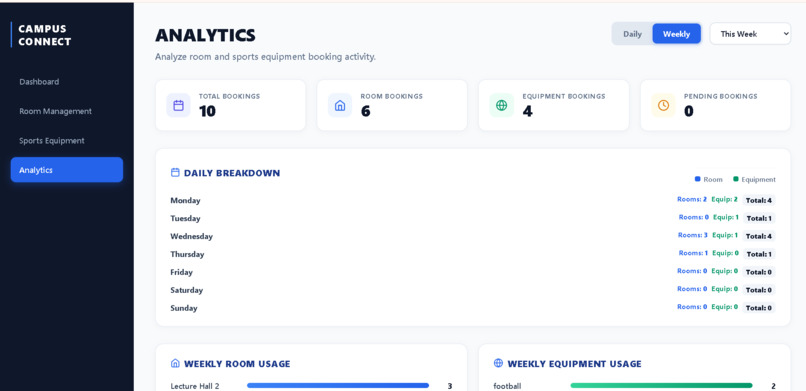Image resolution: width=806 pixels, height=391 pixels.
Task: Click the Weekly Room Usage house icon
Action: pos(175,363)
